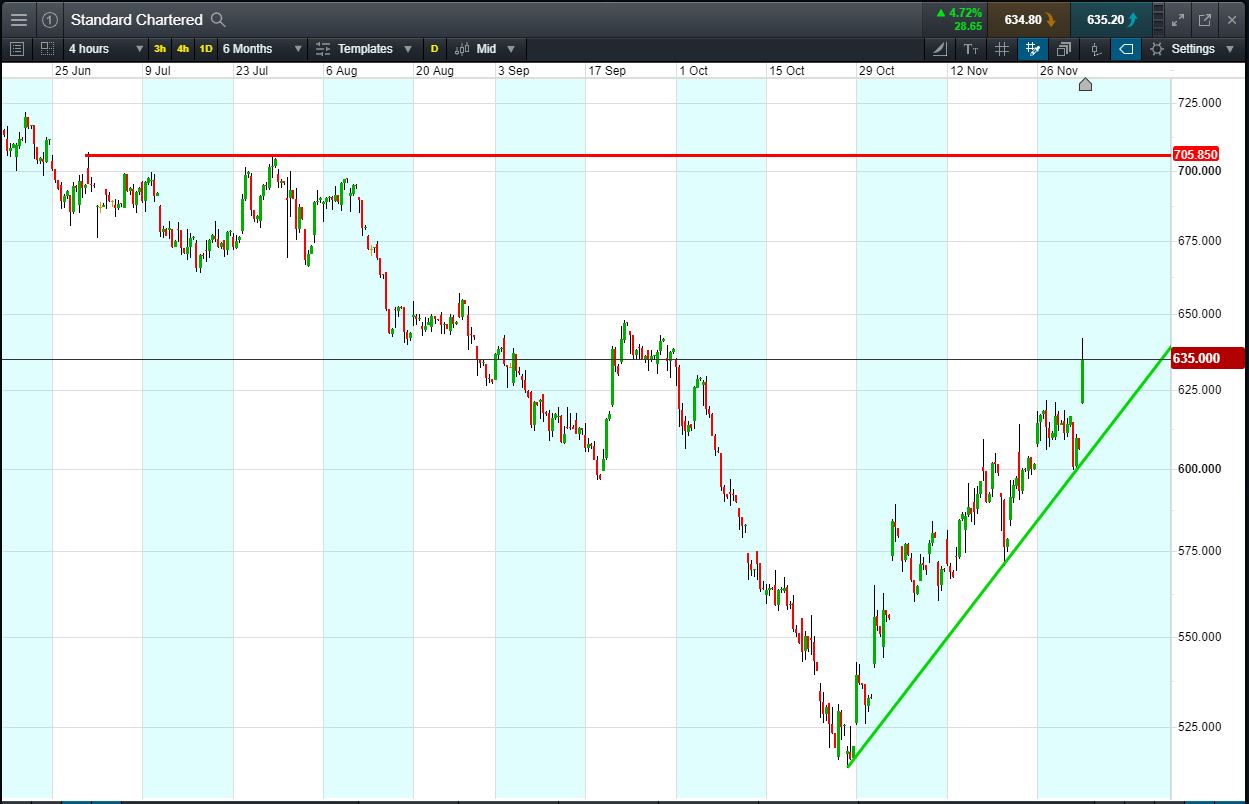Click the 635.000 current price label
1249x804 pixels.
(x=1208, y=358)
